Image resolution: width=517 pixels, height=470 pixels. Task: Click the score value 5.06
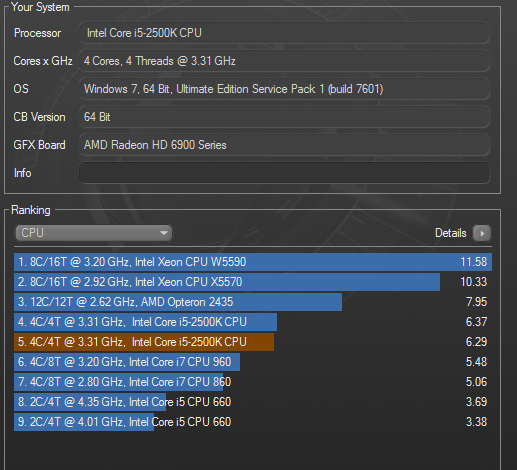click(476, 382)
